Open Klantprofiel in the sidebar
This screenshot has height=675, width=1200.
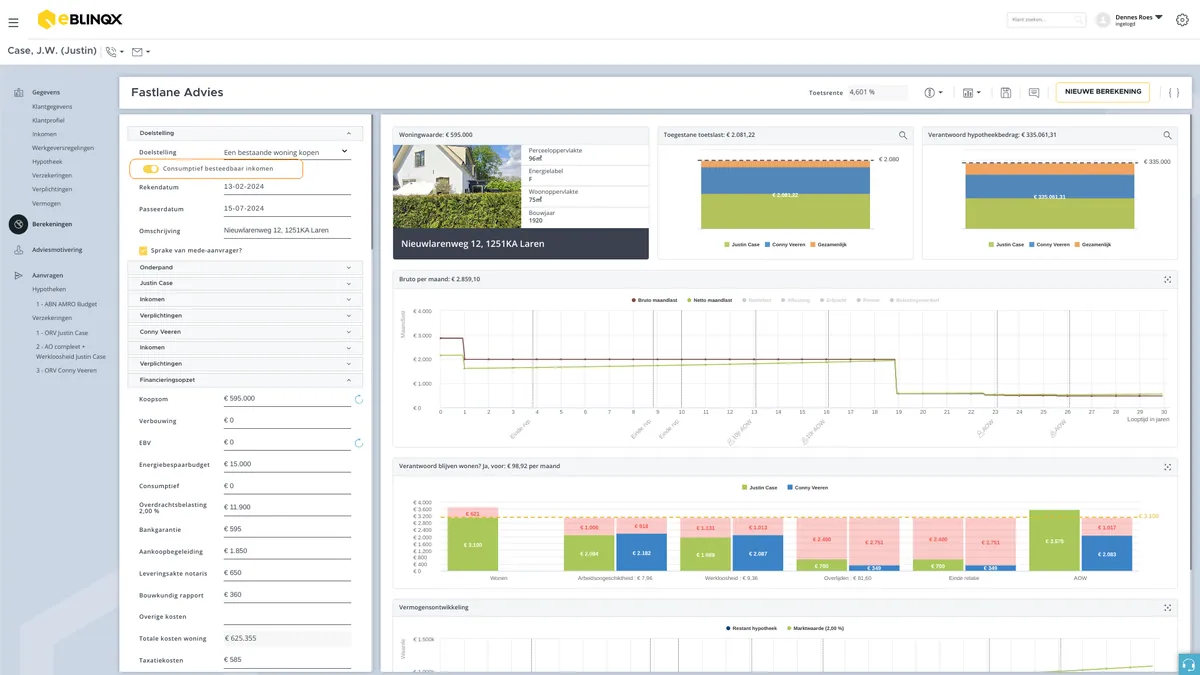pyautogui.click(x=48, y=120)
